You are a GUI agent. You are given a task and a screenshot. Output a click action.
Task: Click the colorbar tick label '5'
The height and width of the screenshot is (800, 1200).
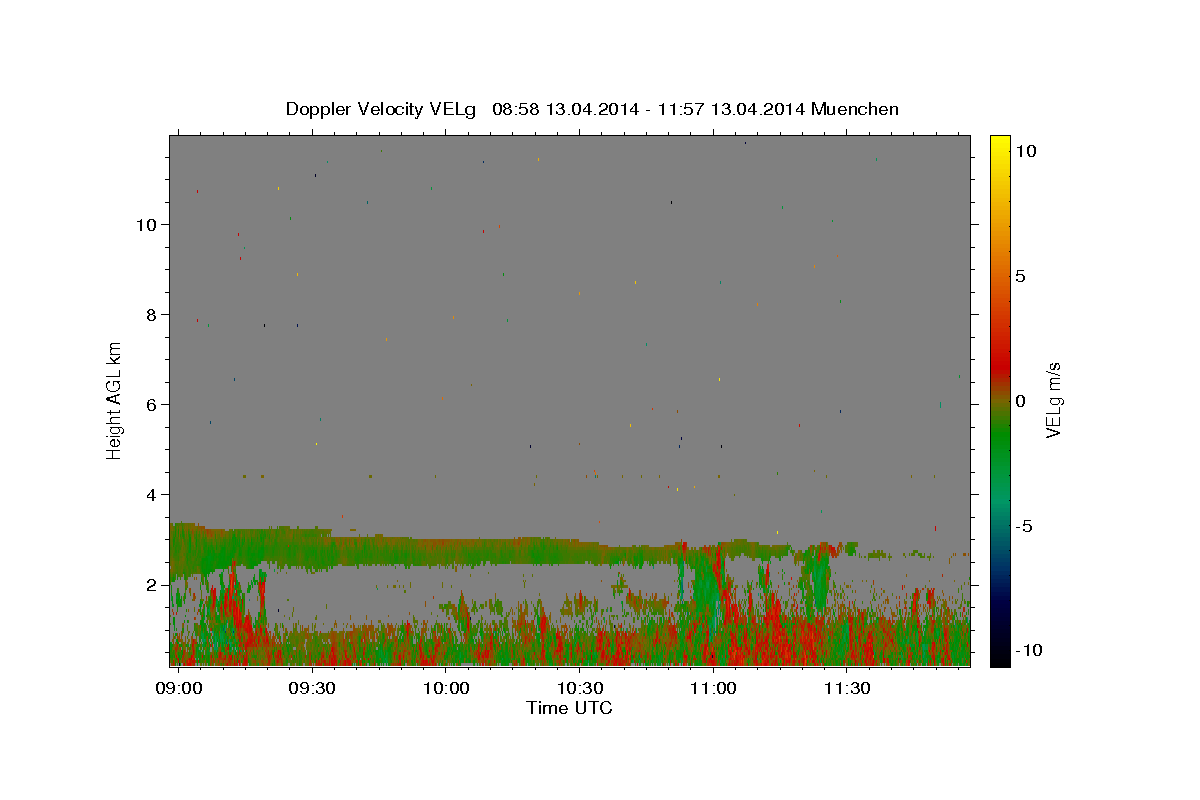click(x=1020, y=277)
